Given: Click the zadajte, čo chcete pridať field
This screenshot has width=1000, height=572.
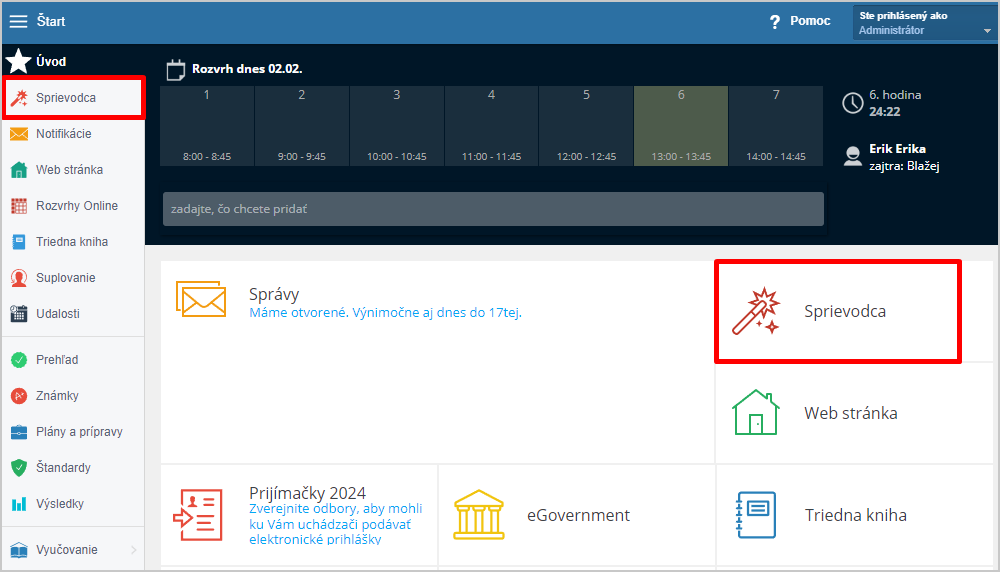Looking at the screenshot, I should [x=493, y=209].
